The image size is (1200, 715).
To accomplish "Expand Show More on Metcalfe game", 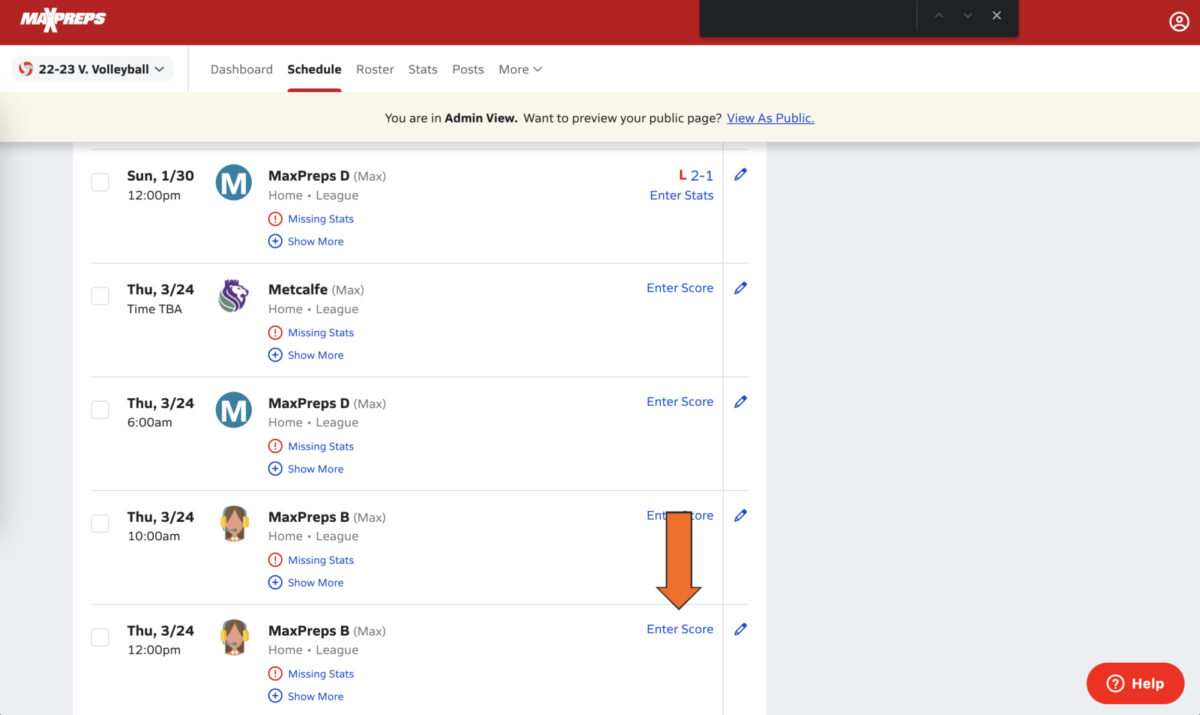I will click(306, 355).
